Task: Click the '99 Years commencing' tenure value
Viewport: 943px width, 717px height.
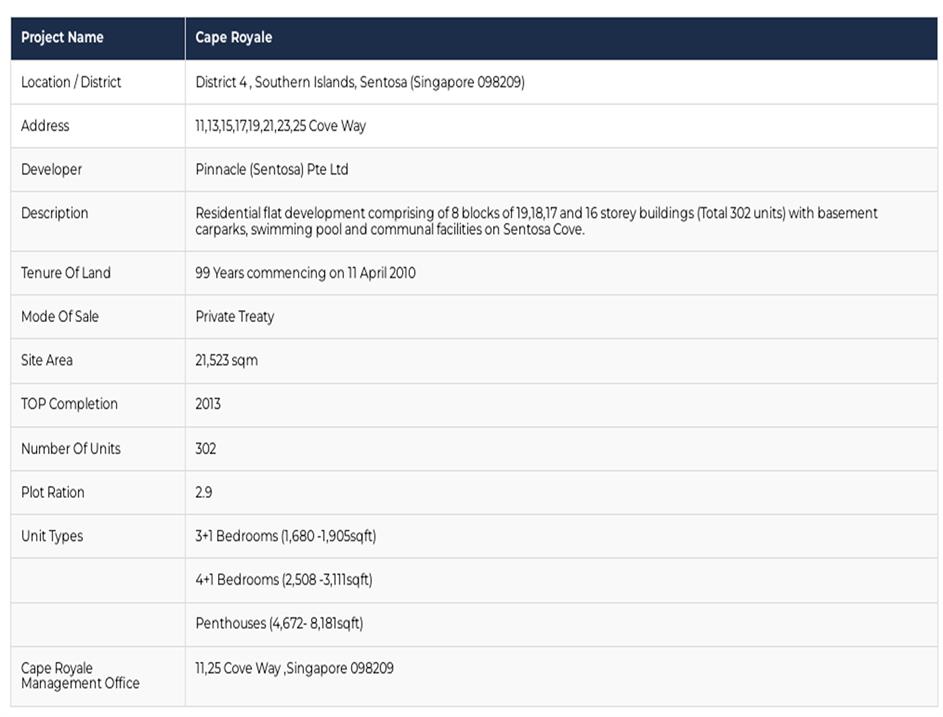Action: 305,273
